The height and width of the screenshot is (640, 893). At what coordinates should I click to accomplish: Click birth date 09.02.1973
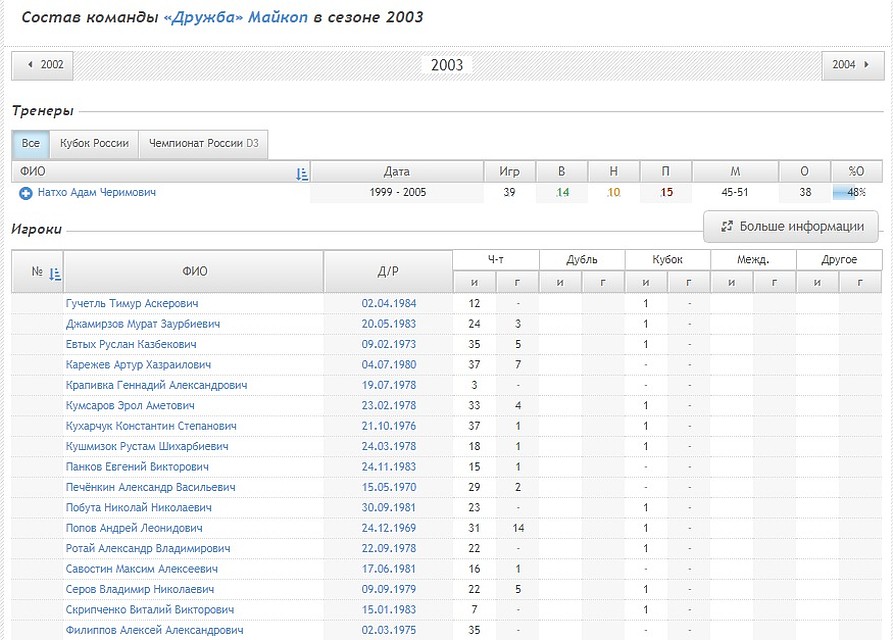[388, 344]
